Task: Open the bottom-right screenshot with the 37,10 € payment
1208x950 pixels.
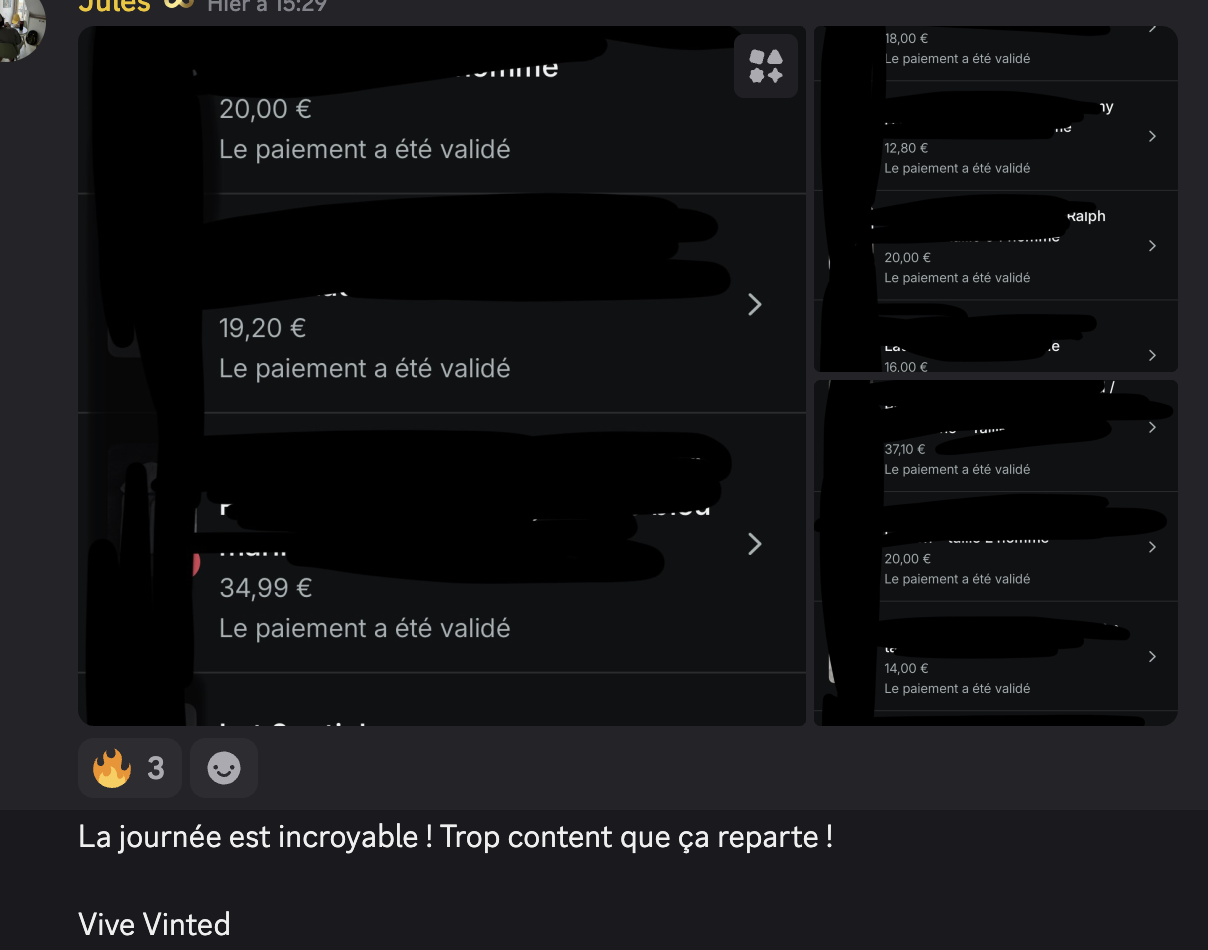Action: point(996,552)
